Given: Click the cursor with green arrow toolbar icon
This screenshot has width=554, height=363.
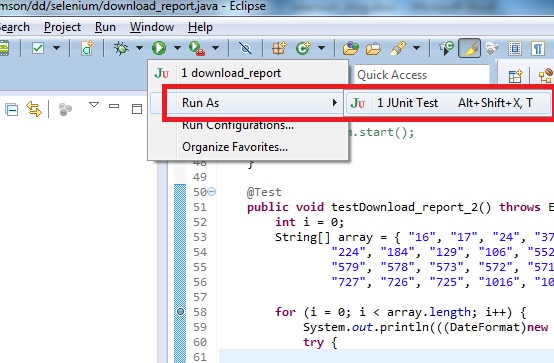Looking at the screenshot, I should (x=447, y=48).
